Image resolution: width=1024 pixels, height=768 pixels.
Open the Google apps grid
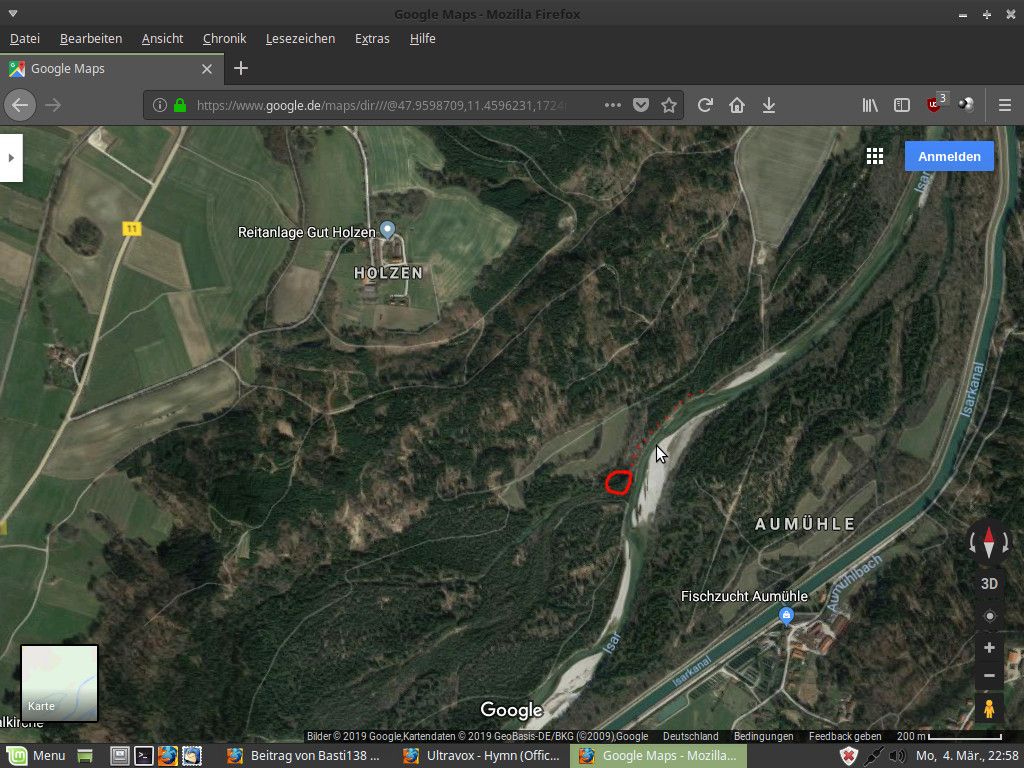pos(875,156)
